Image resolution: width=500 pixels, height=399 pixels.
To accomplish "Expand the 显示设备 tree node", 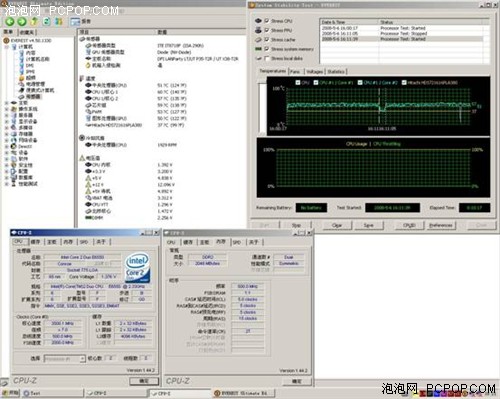I will pos(6,121).
